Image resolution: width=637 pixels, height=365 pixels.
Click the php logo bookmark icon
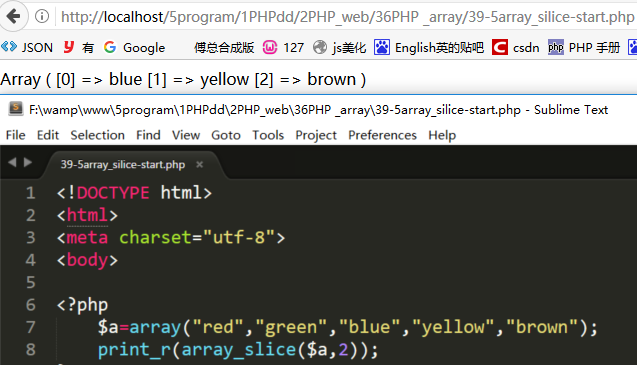coord(556,47)
